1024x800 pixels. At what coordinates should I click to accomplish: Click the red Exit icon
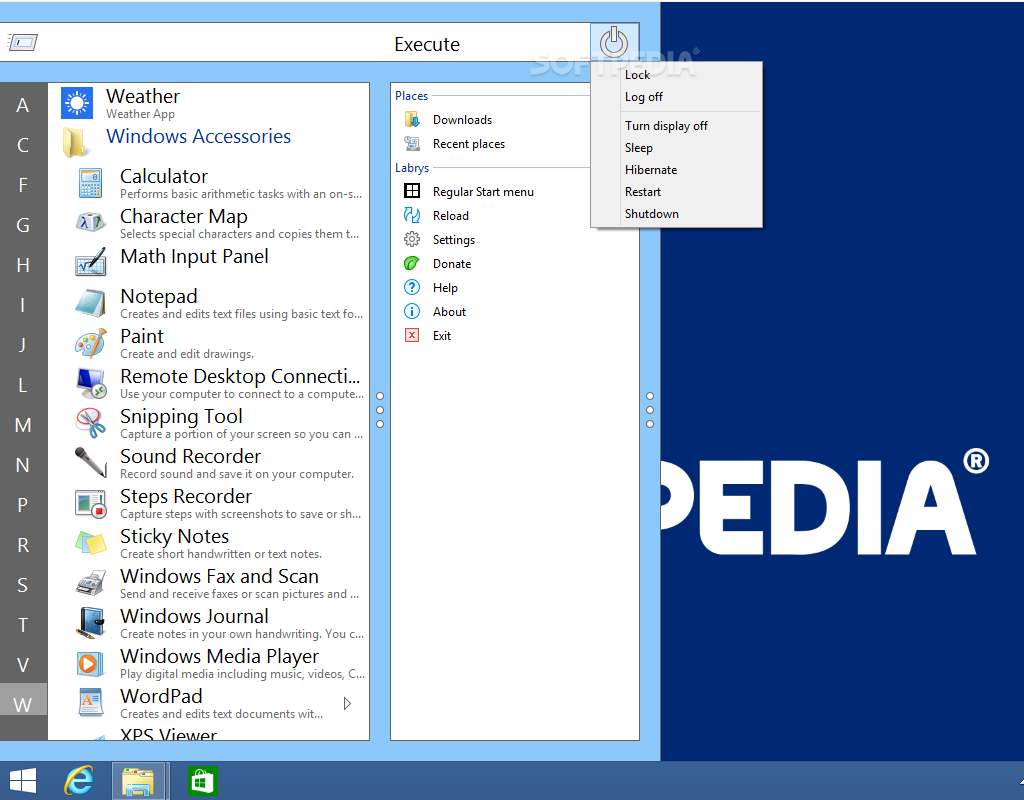(412, 335)
